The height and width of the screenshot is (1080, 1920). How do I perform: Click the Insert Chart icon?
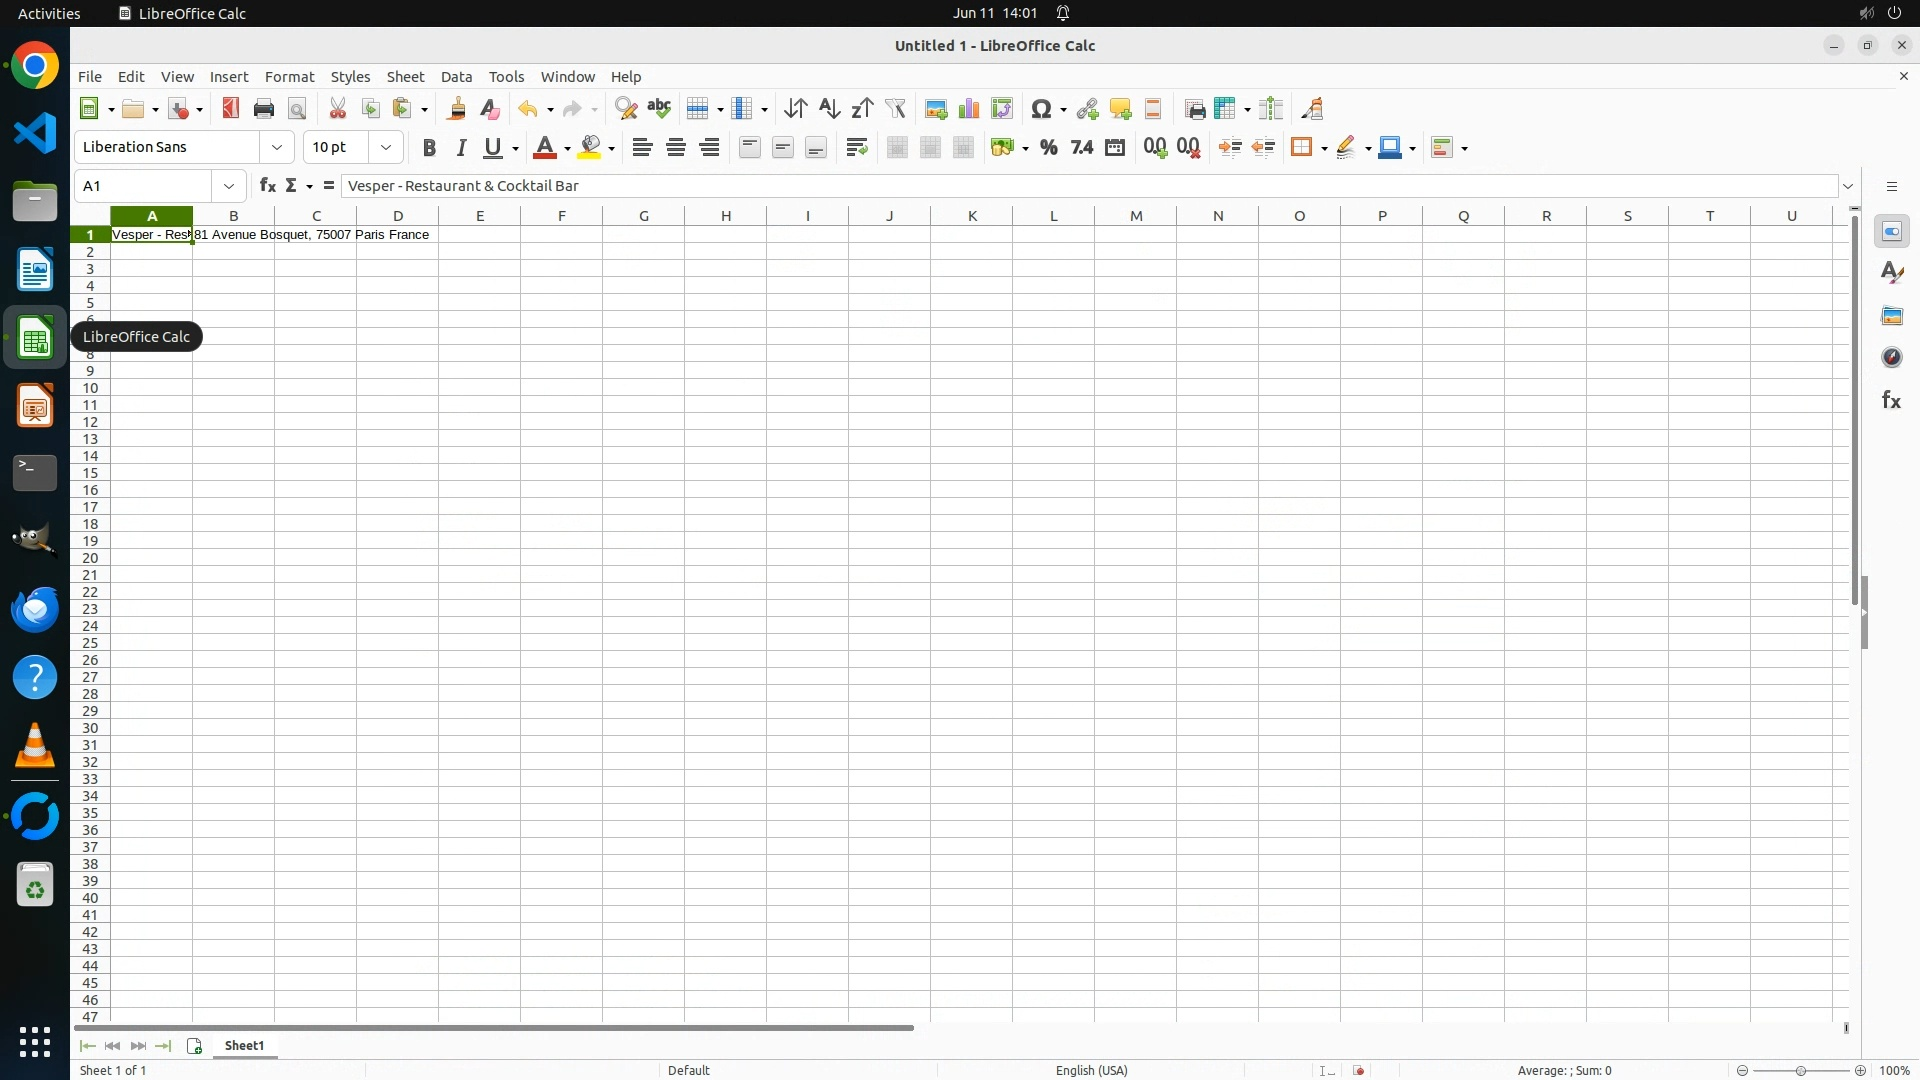click(968, 109)
